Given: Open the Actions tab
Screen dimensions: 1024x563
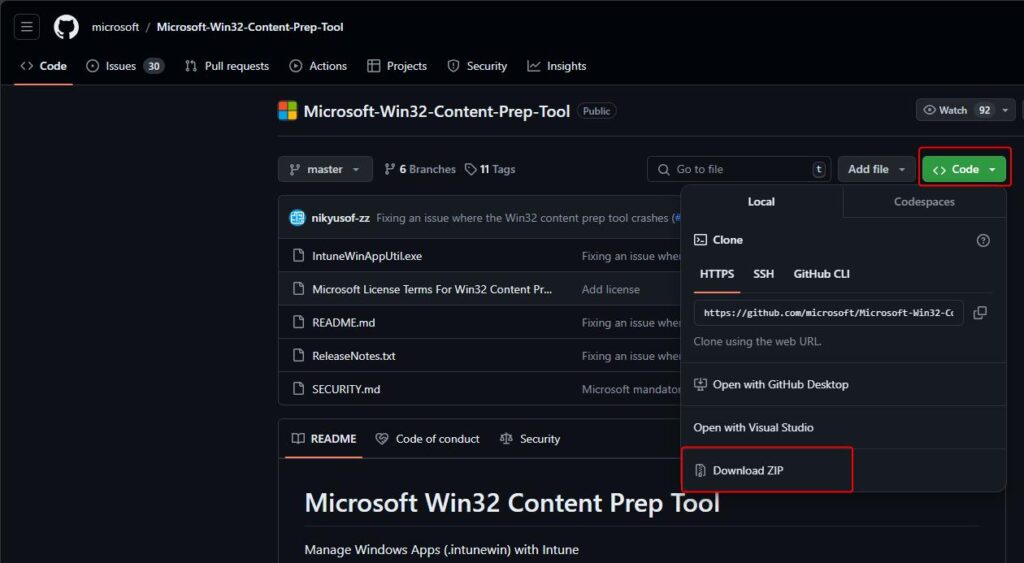Looking at the screenshot, I should tap(318, 66).
